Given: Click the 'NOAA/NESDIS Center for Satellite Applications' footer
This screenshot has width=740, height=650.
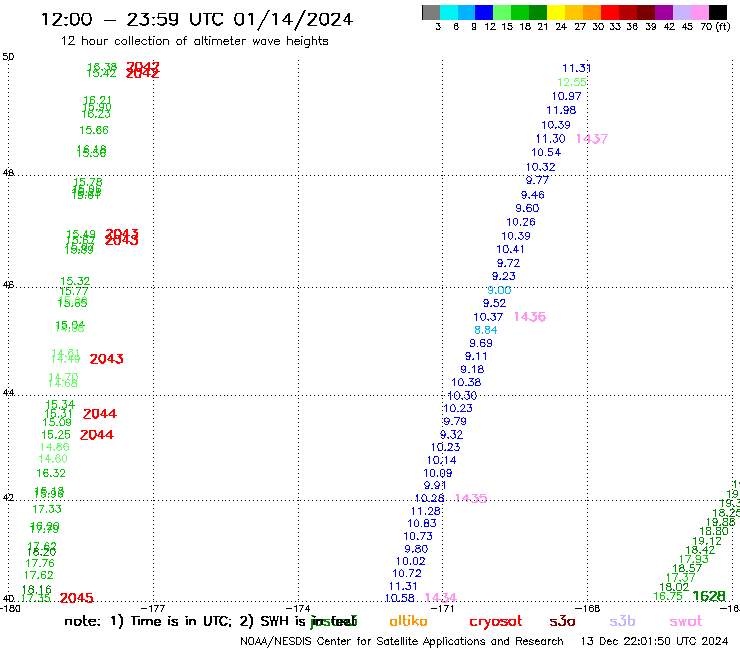Looking at the screenshot, I should (x=402, y=641).
